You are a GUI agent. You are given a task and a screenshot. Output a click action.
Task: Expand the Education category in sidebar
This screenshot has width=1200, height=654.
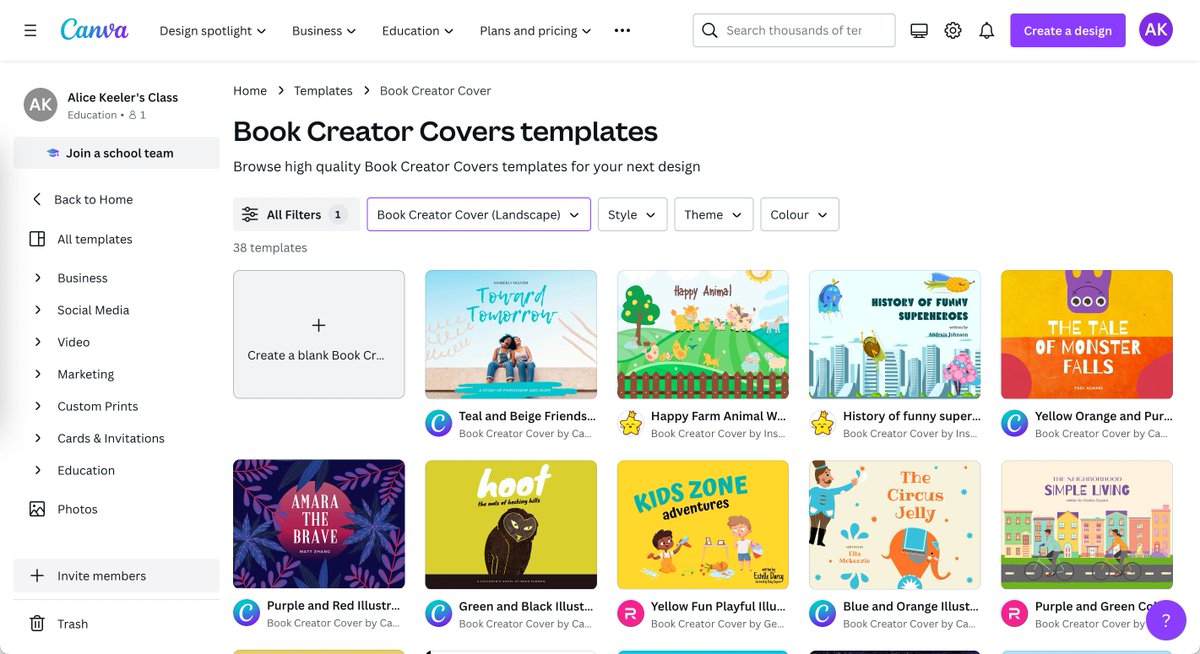coord(38,470)
